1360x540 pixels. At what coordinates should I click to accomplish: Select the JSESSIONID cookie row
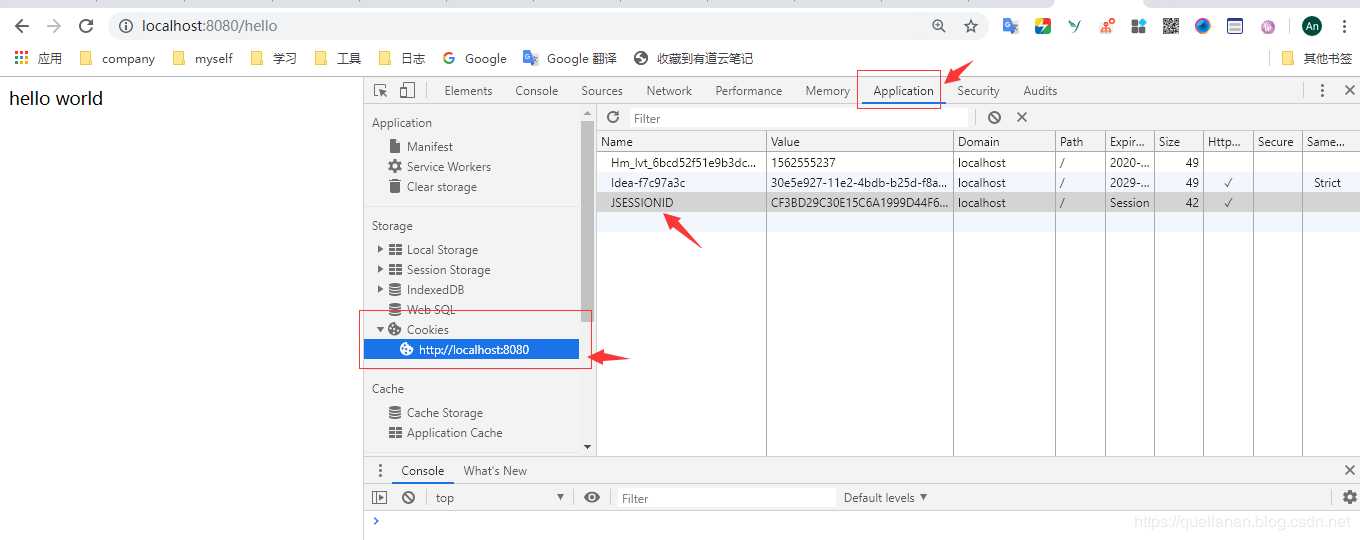tap(978, 202)
